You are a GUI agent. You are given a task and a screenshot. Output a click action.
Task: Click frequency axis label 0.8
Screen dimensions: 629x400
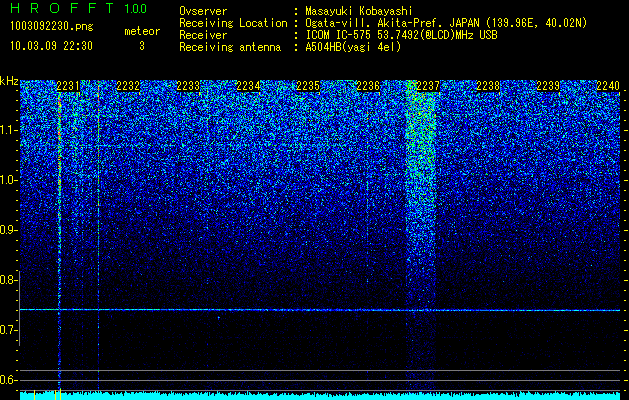[9, 280]
